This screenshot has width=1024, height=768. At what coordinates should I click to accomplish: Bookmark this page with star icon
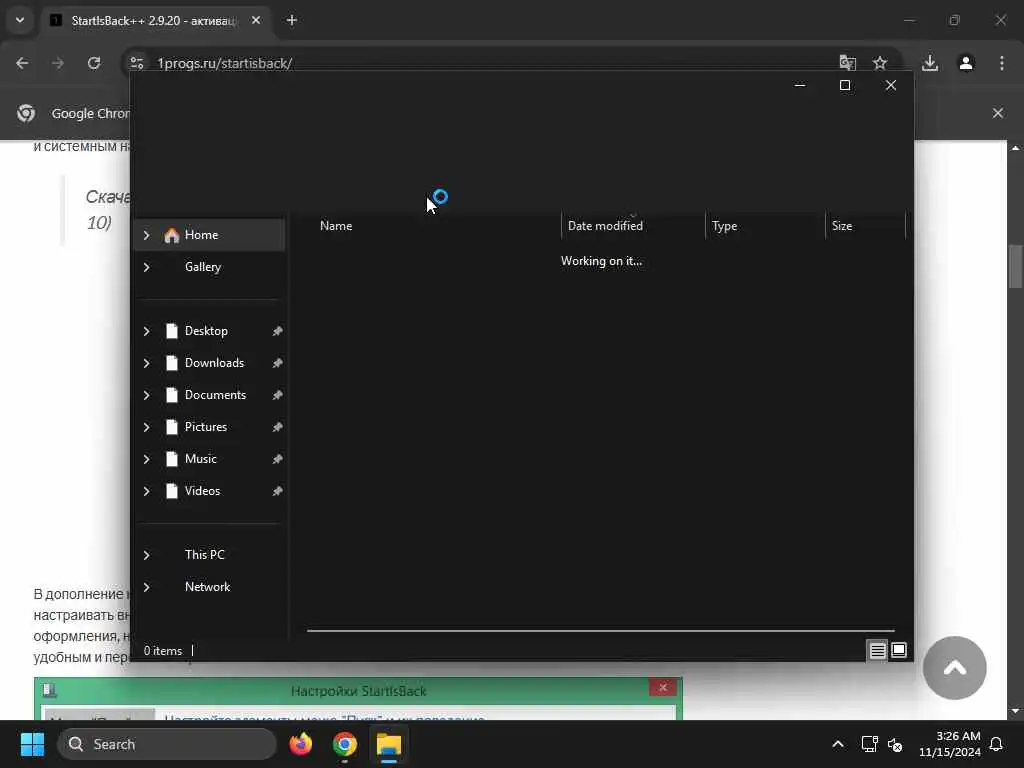(x=880, y=63)
